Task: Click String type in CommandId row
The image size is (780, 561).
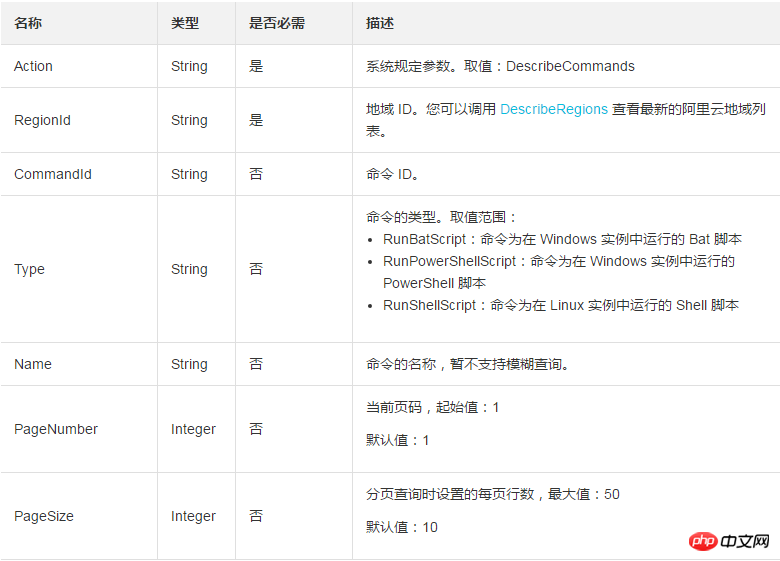Action: pyautogui.click(x=189, y=174)
